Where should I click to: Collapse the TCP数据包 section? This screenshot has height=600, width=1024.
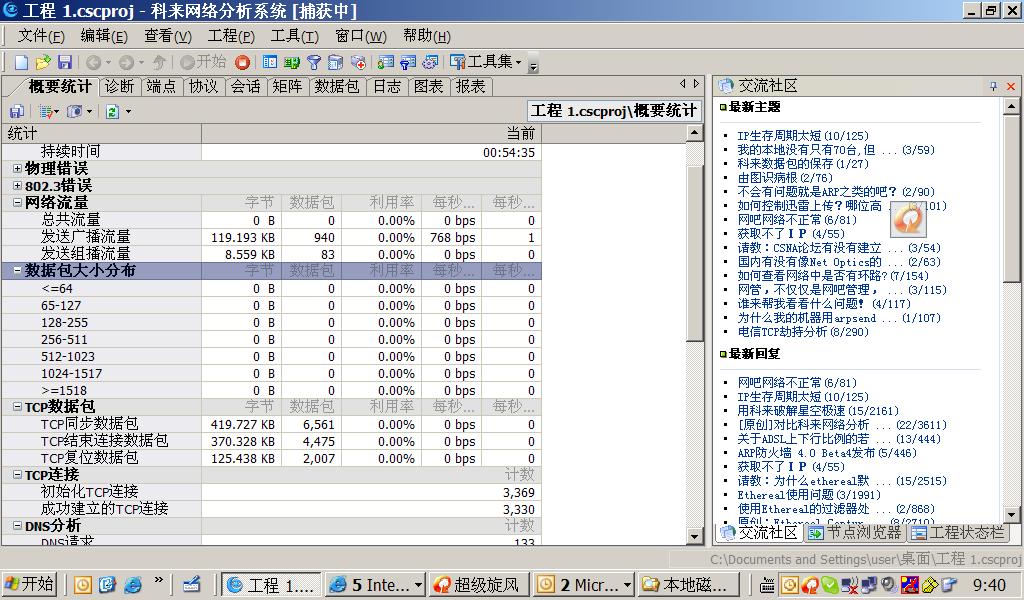(x=17, y=407)
